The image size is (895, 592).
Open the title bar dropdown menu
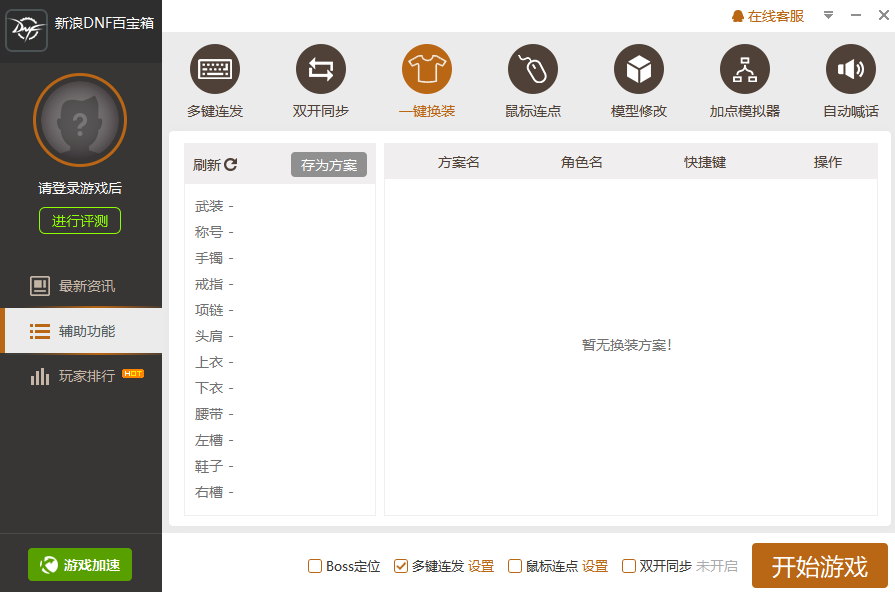[828, 15]
